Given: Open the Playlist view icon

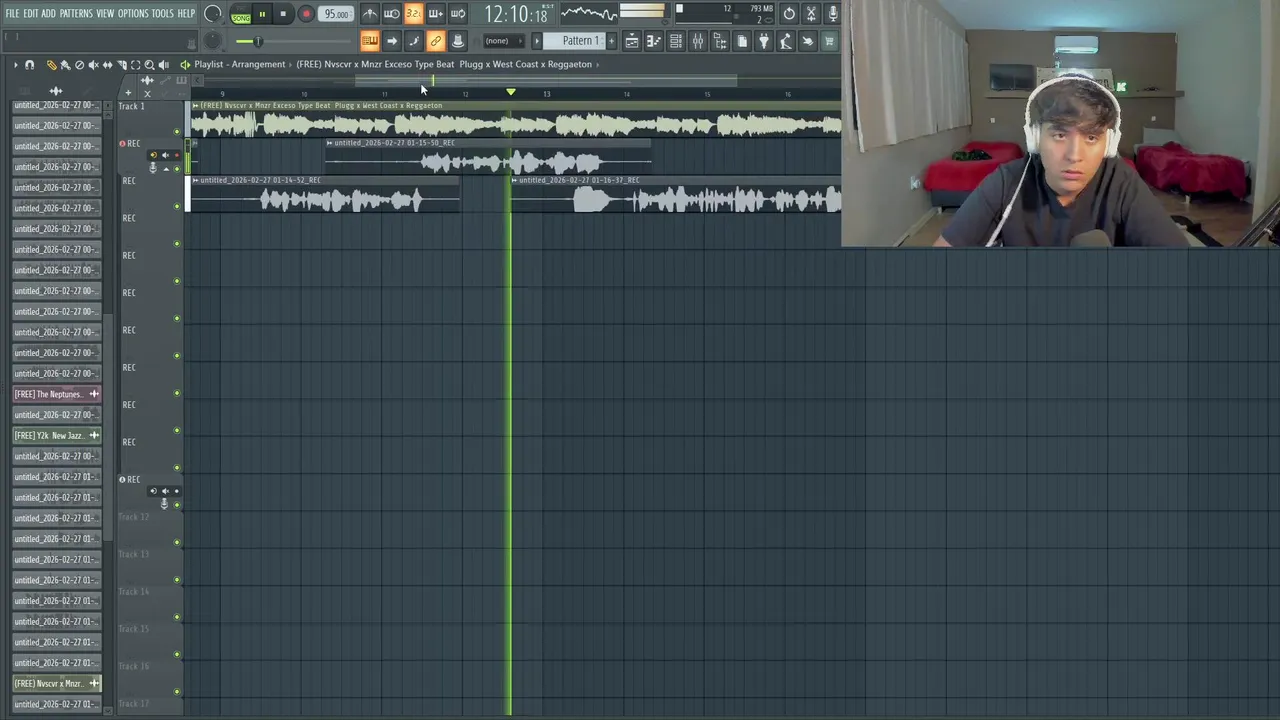Looking at the screenshot, I should click(632, 41).
